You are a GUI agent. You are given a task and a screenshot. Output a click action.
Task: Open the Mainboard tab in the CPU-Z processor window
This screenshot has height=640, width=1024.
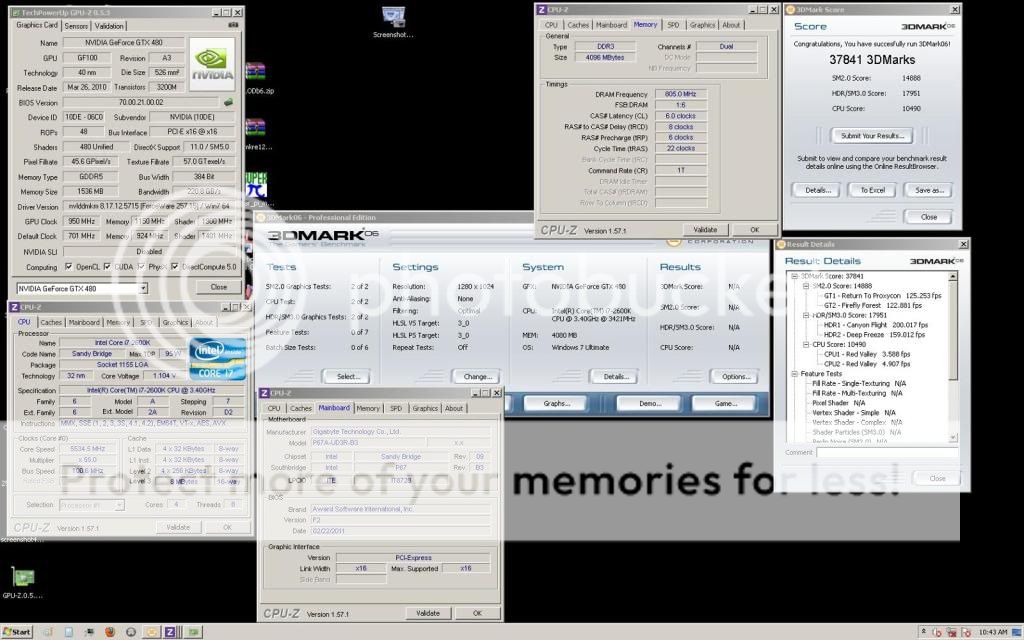tap(84, 323)
